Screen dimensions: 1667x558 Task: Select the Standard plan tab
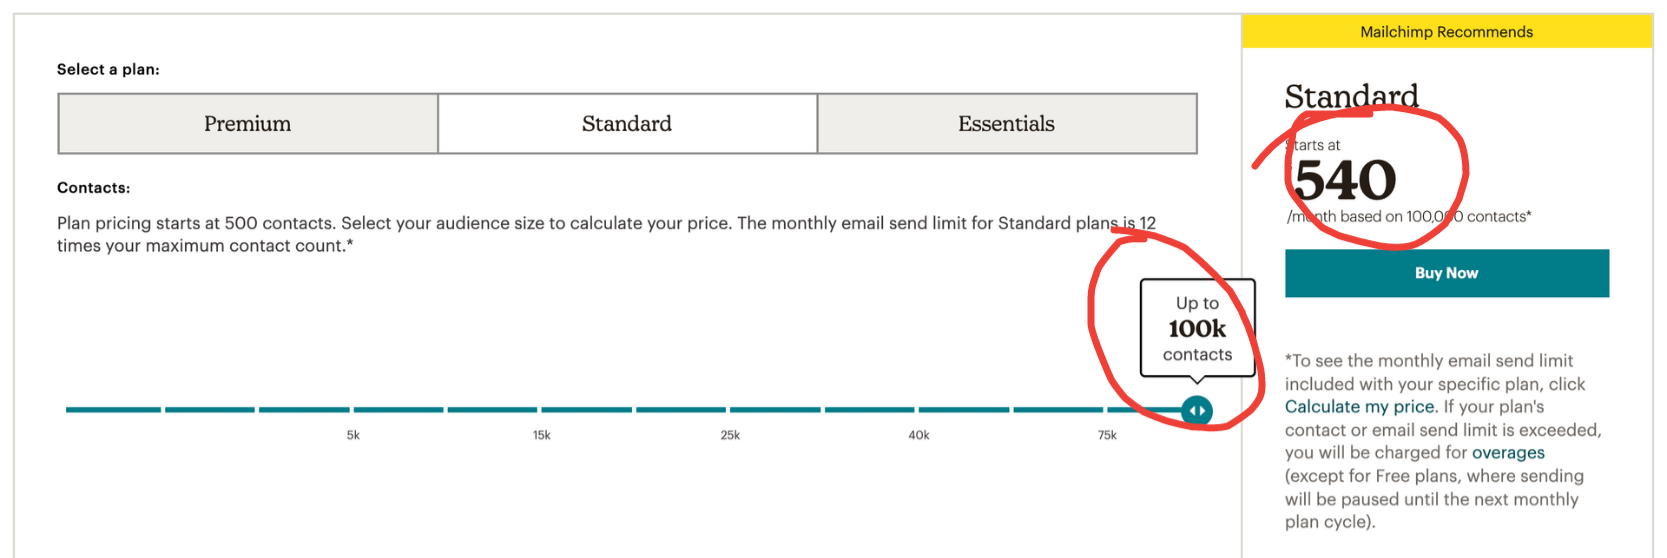coord(627,124)
